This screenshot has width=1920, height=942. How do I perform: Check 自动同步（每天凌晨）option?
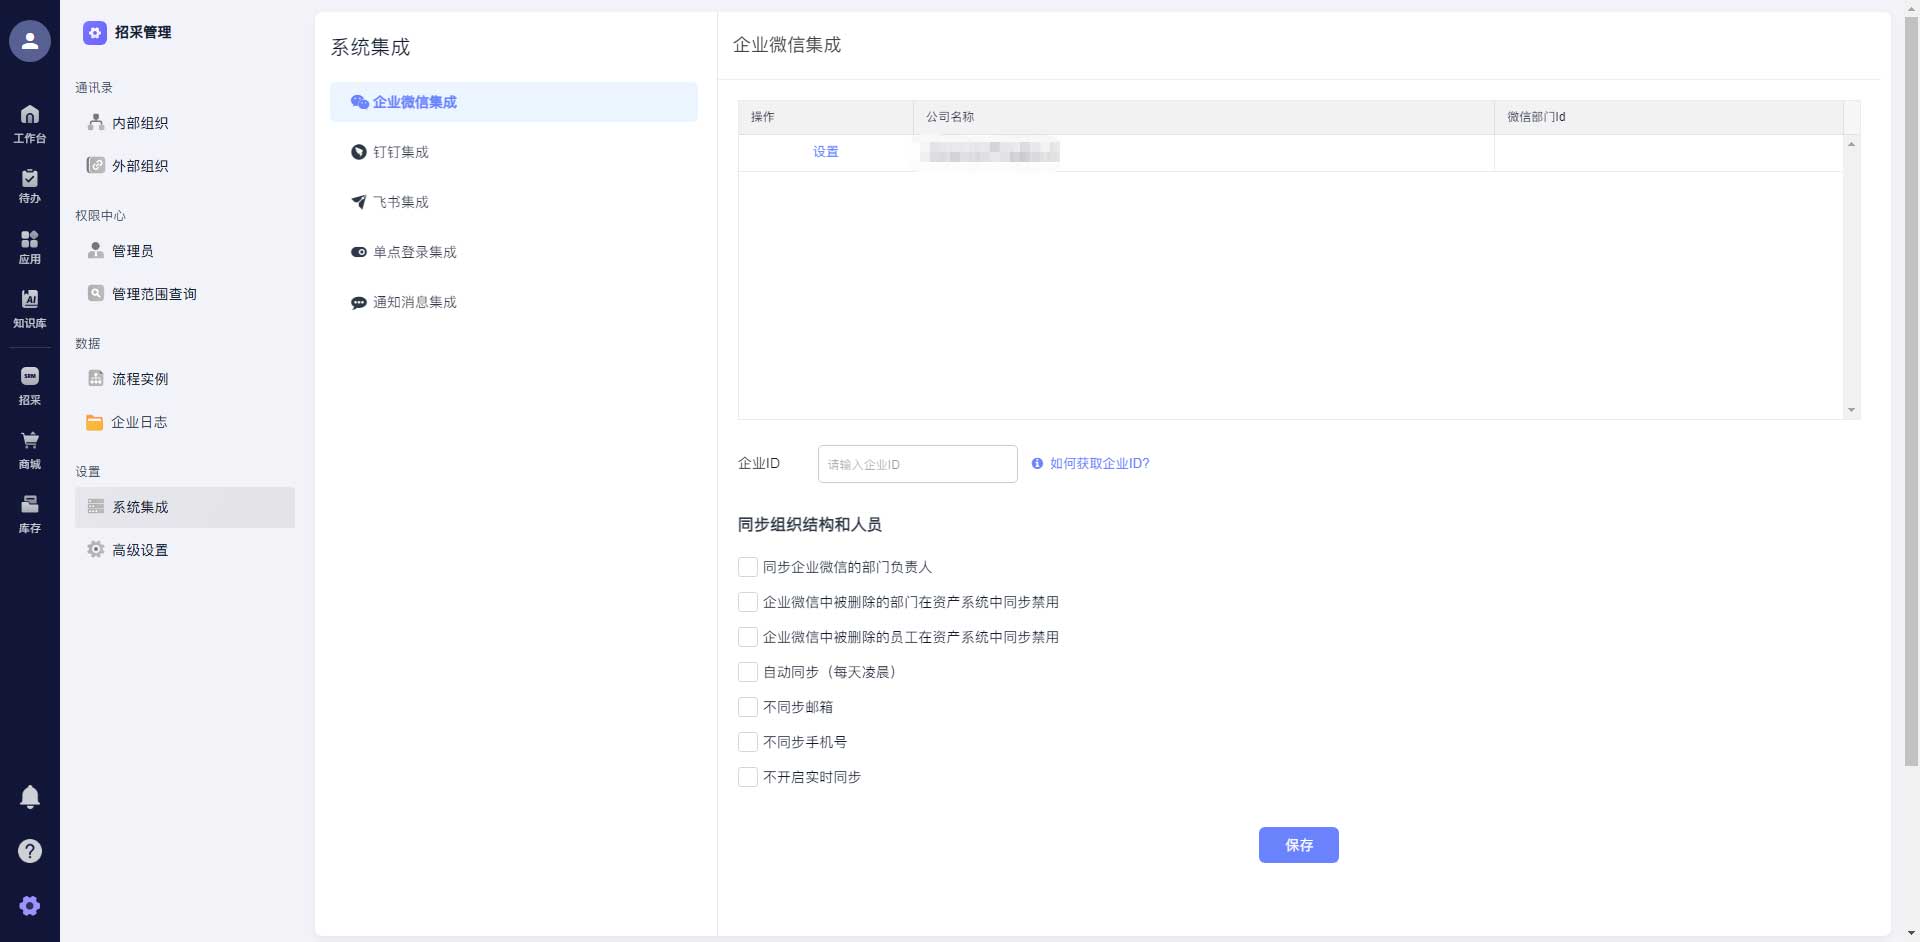(747, 672)
